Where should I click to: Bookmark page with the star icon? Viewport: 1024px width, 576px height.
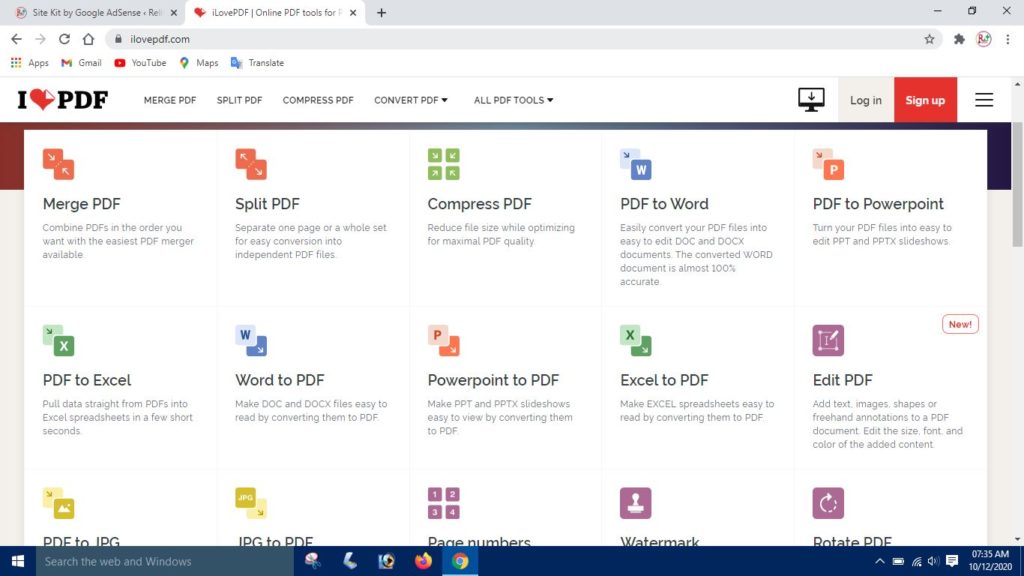(x=929, y=39)
